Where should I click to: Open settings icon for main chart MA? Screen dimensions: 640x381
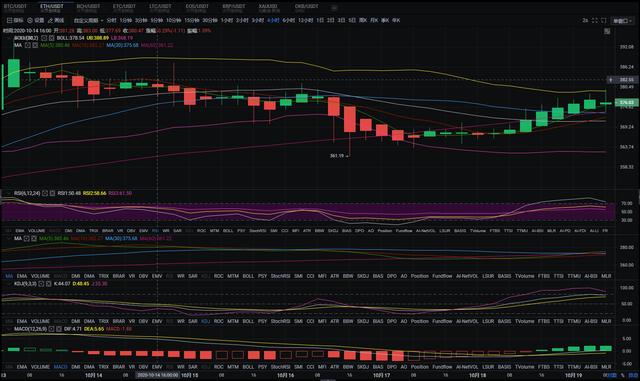pos(27,45)
